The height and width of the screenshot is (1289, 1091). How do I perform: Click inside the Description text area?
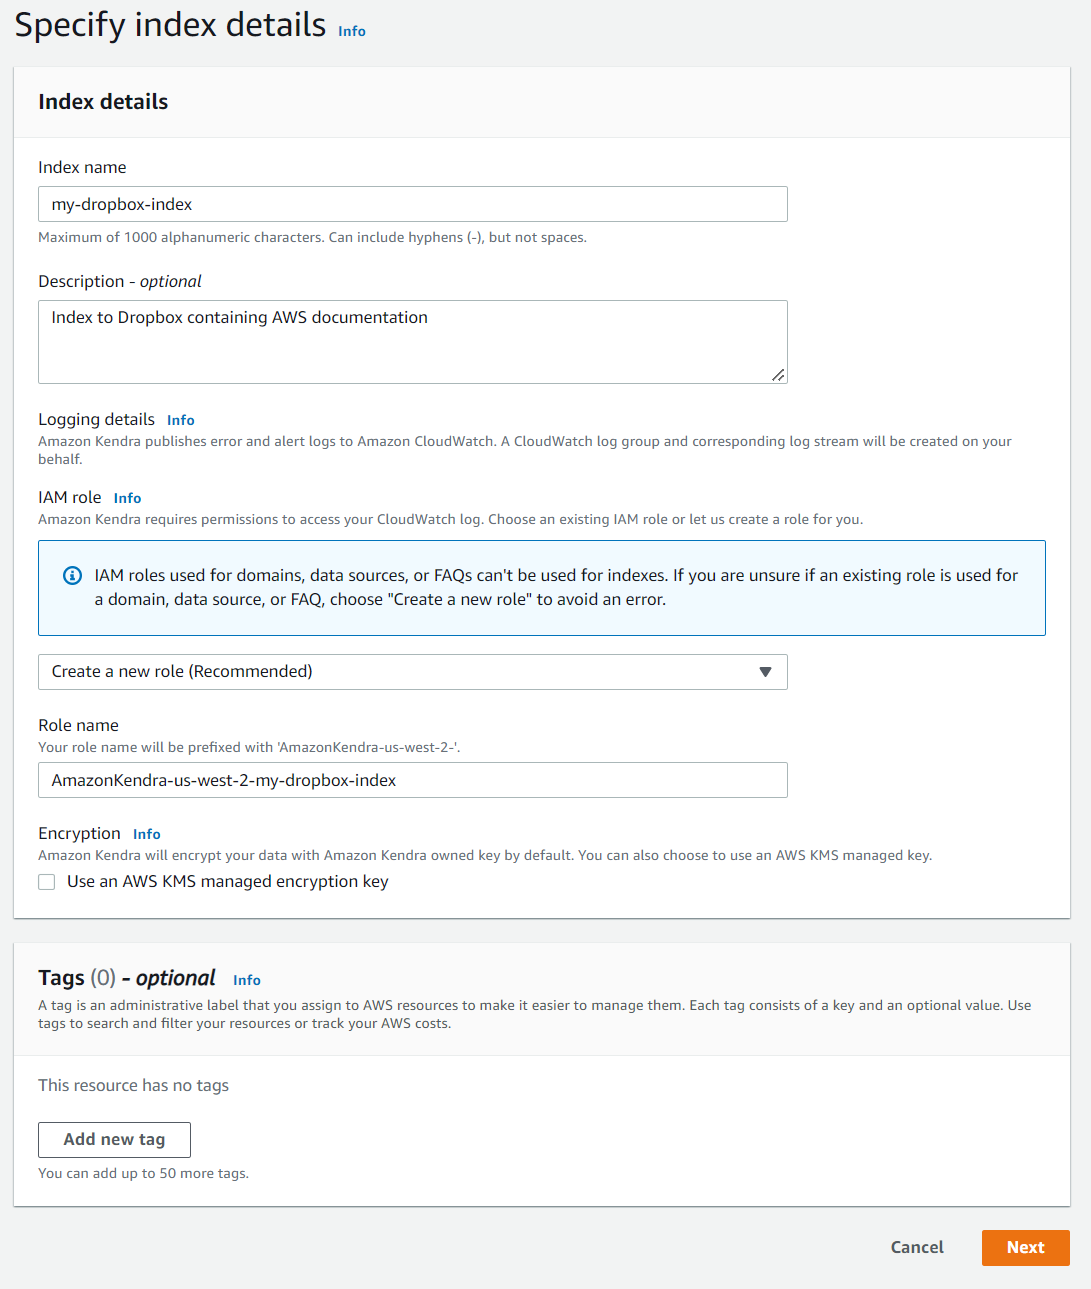pos(412,342)
